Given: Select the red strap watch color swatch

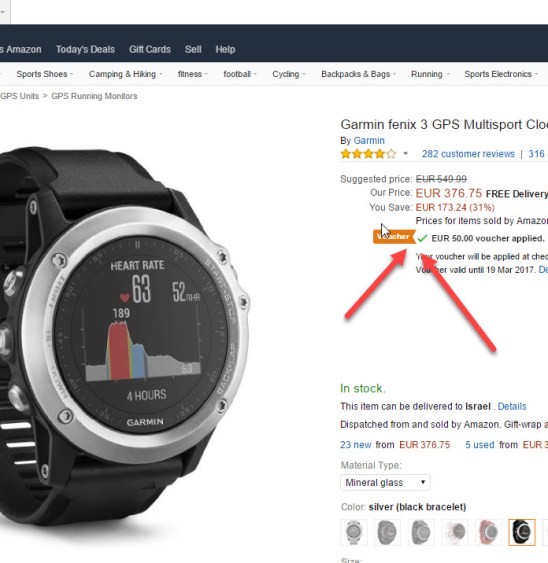Looking at the screenshot, I should pyautogui.click(x=488, y=532).
